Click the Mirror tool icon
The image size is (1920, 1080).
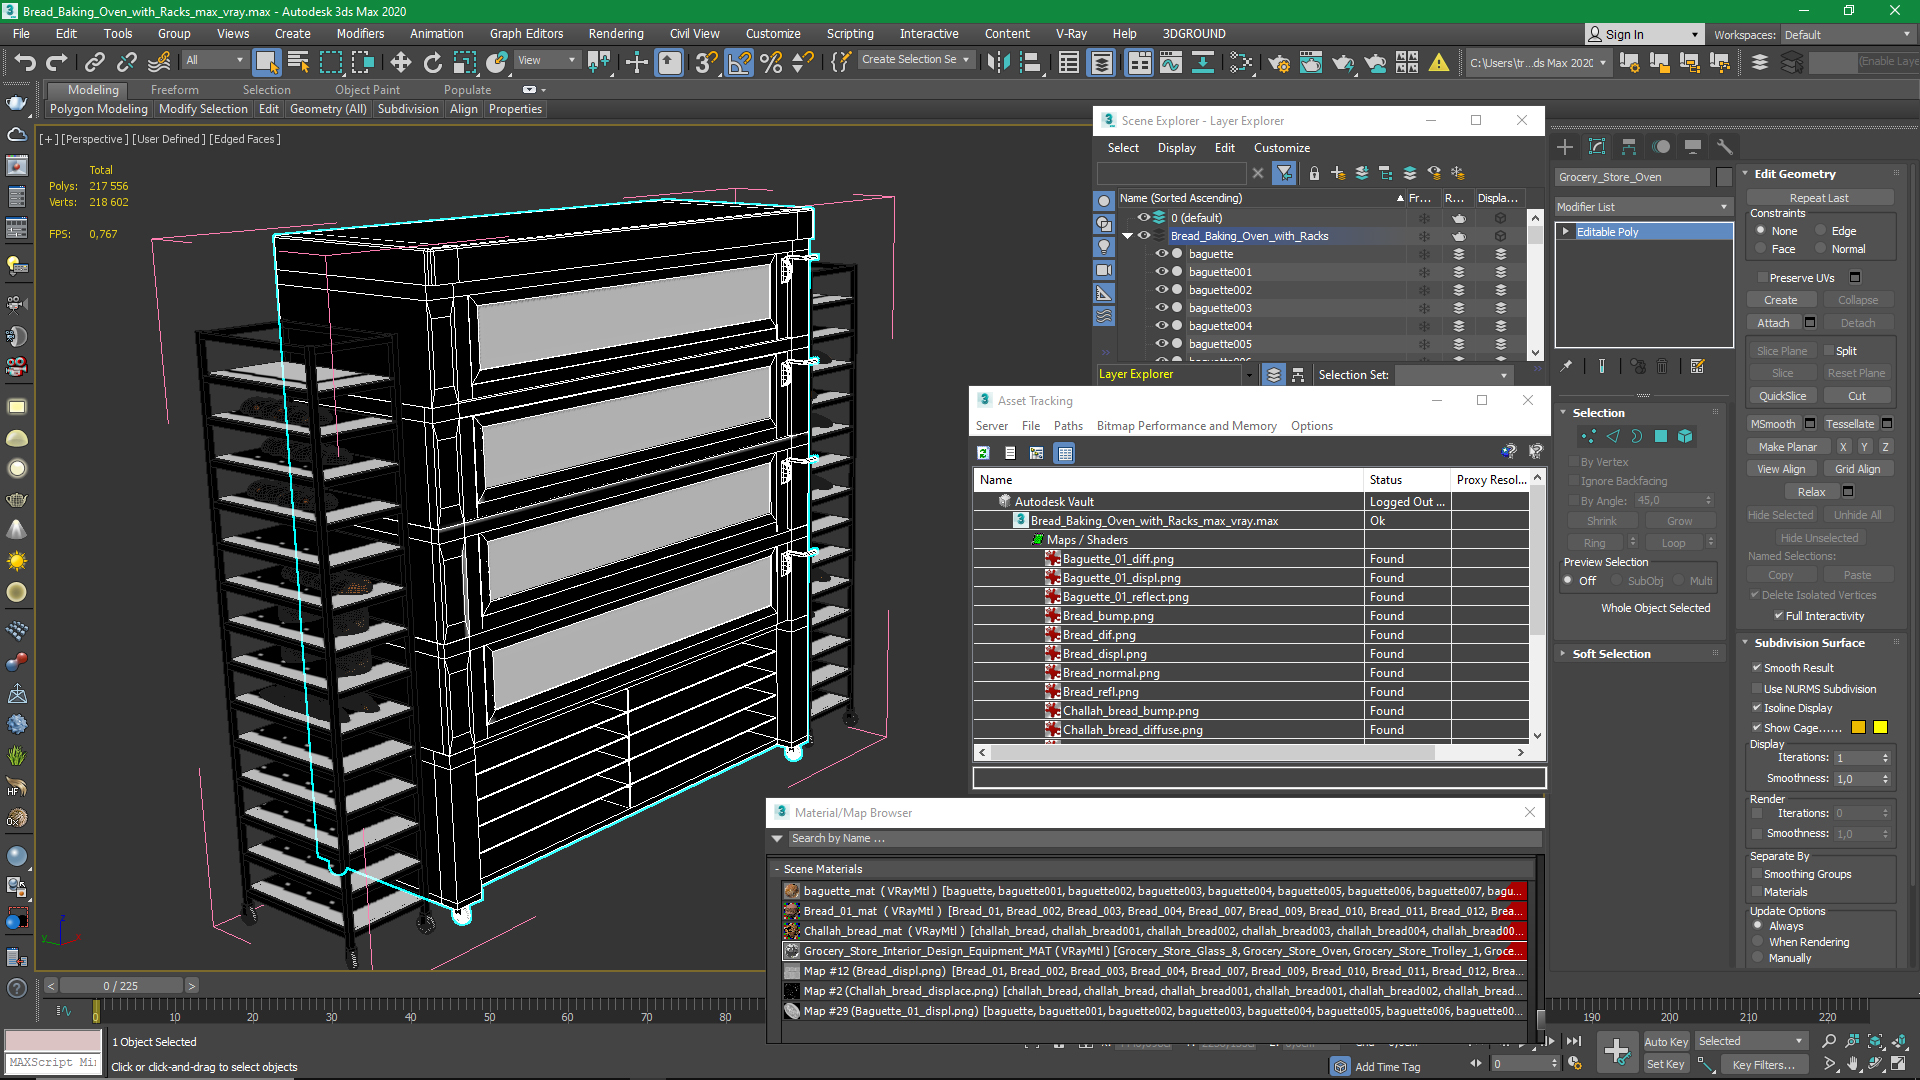998,62
